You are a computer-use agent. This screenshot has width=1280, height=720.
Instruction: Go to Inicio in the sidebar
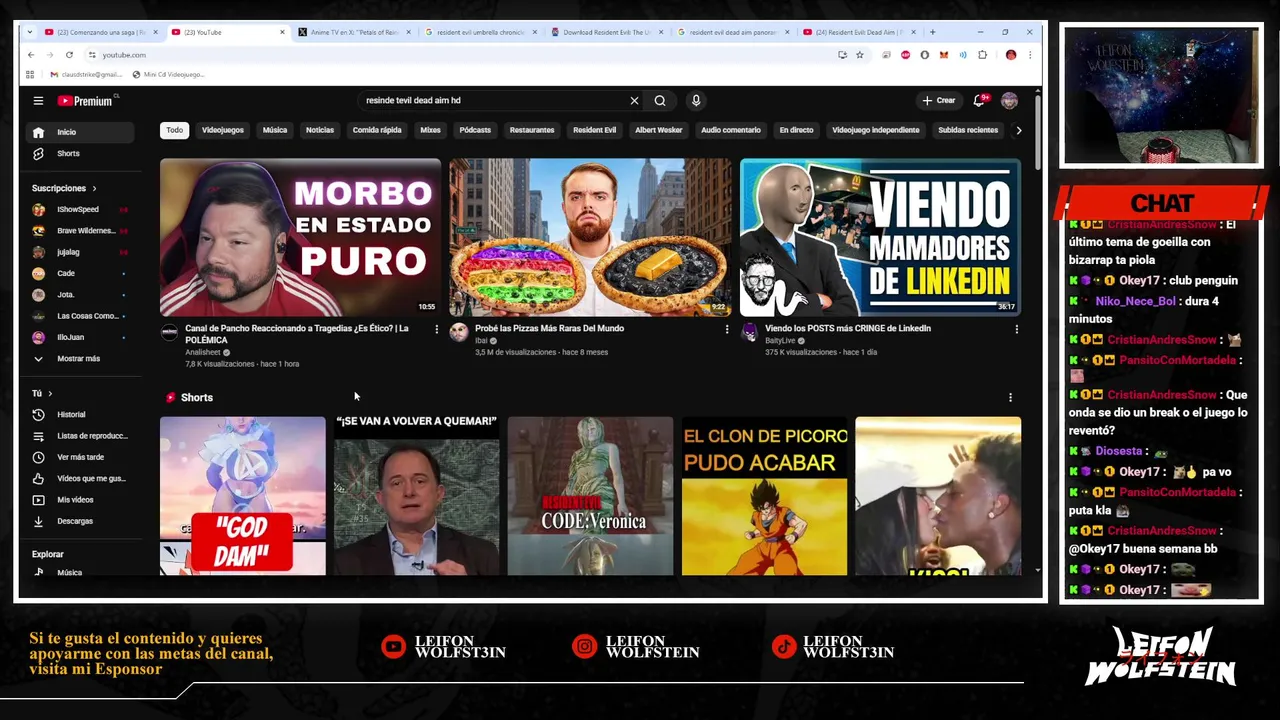click(80, 132)
